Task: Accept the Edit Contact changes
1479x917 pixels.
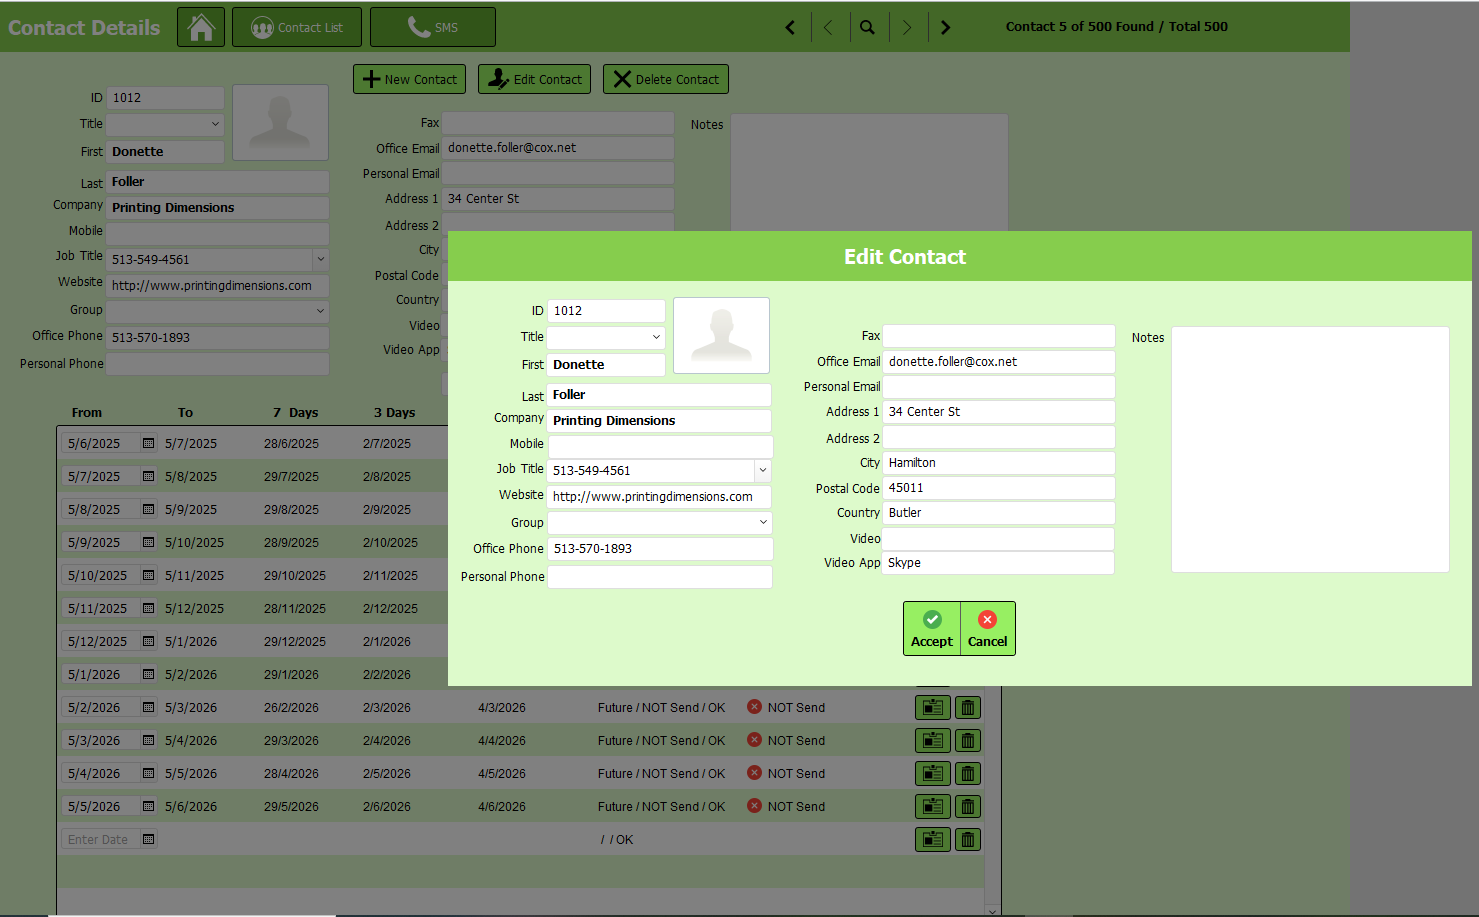Action: click(x=932, y=628)
